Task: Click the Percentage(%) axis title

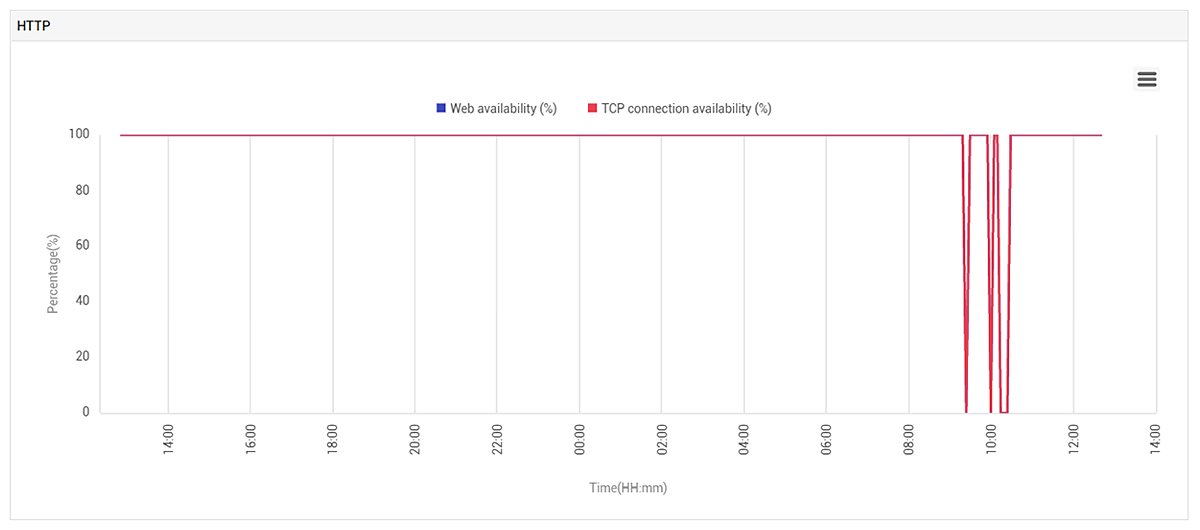Action: point(53,274)
